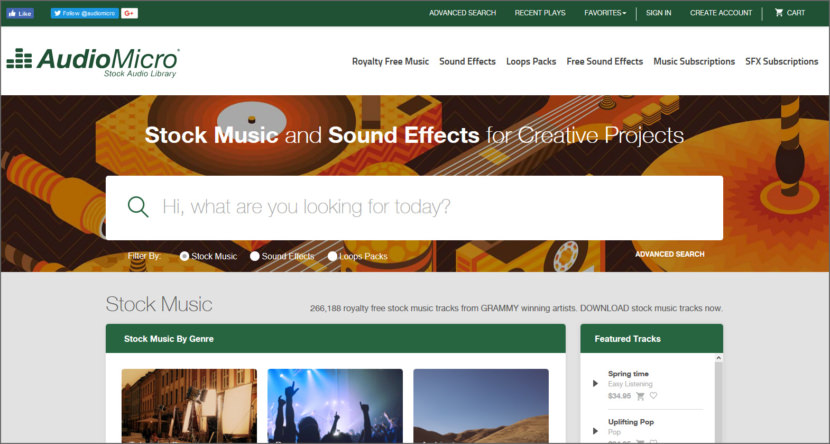Click the Google Plus share icon
This screenshot has height=444, width=830.
click(129, 13)
